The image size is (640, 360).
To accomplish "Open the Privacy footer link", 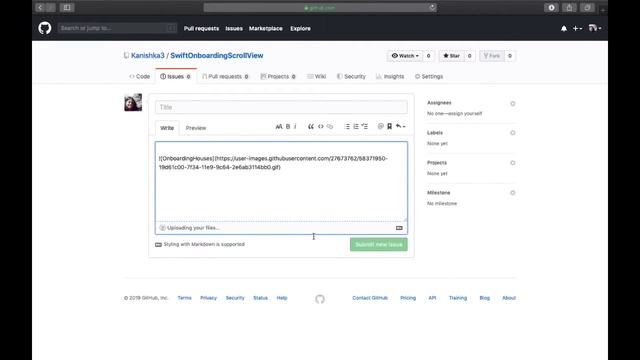I will 209,298.
